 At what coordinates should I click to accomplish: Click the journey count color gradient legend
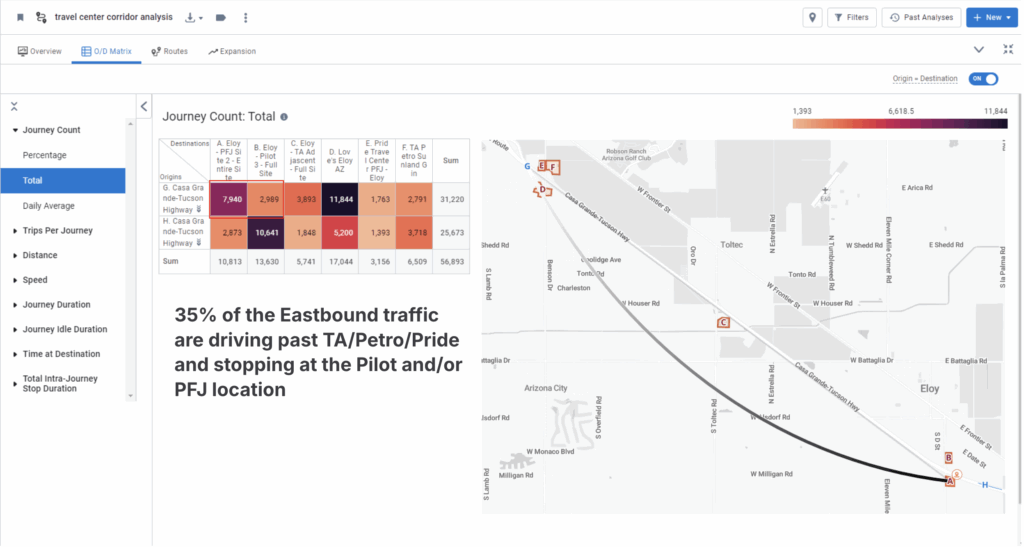click(x=899, y=124)
